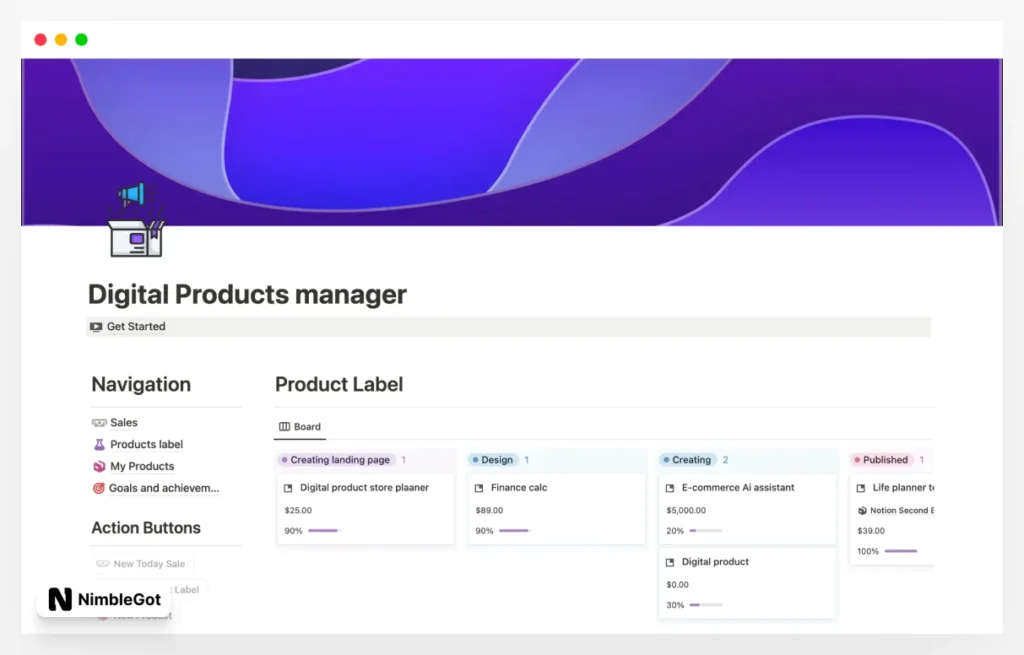Click the $89.00 price value
1024x655 pixels.
point(489,511)
